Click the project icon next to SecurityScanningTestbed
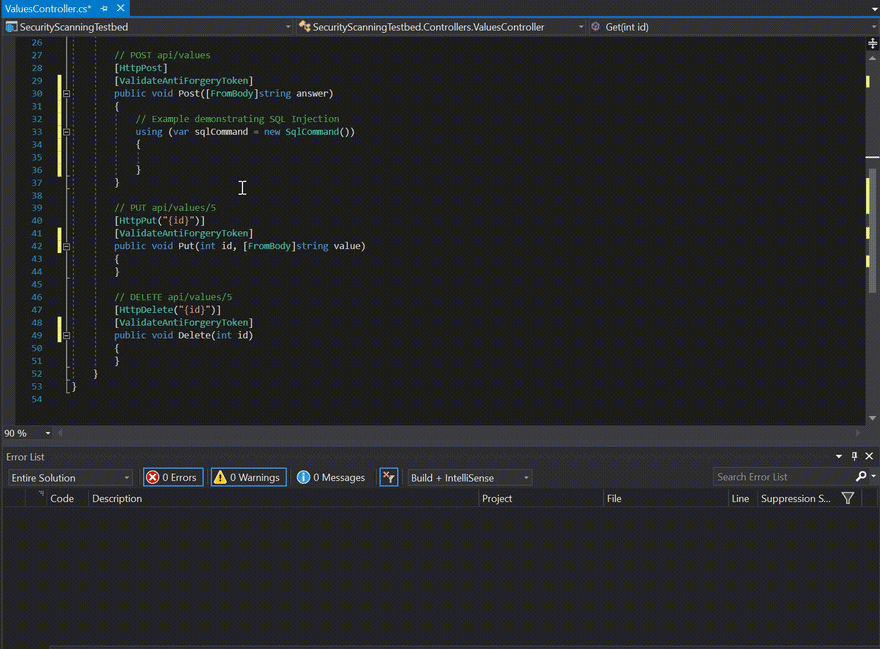Image resolution: width=880 pixels, height=649 pixels. tap(11, 27)
